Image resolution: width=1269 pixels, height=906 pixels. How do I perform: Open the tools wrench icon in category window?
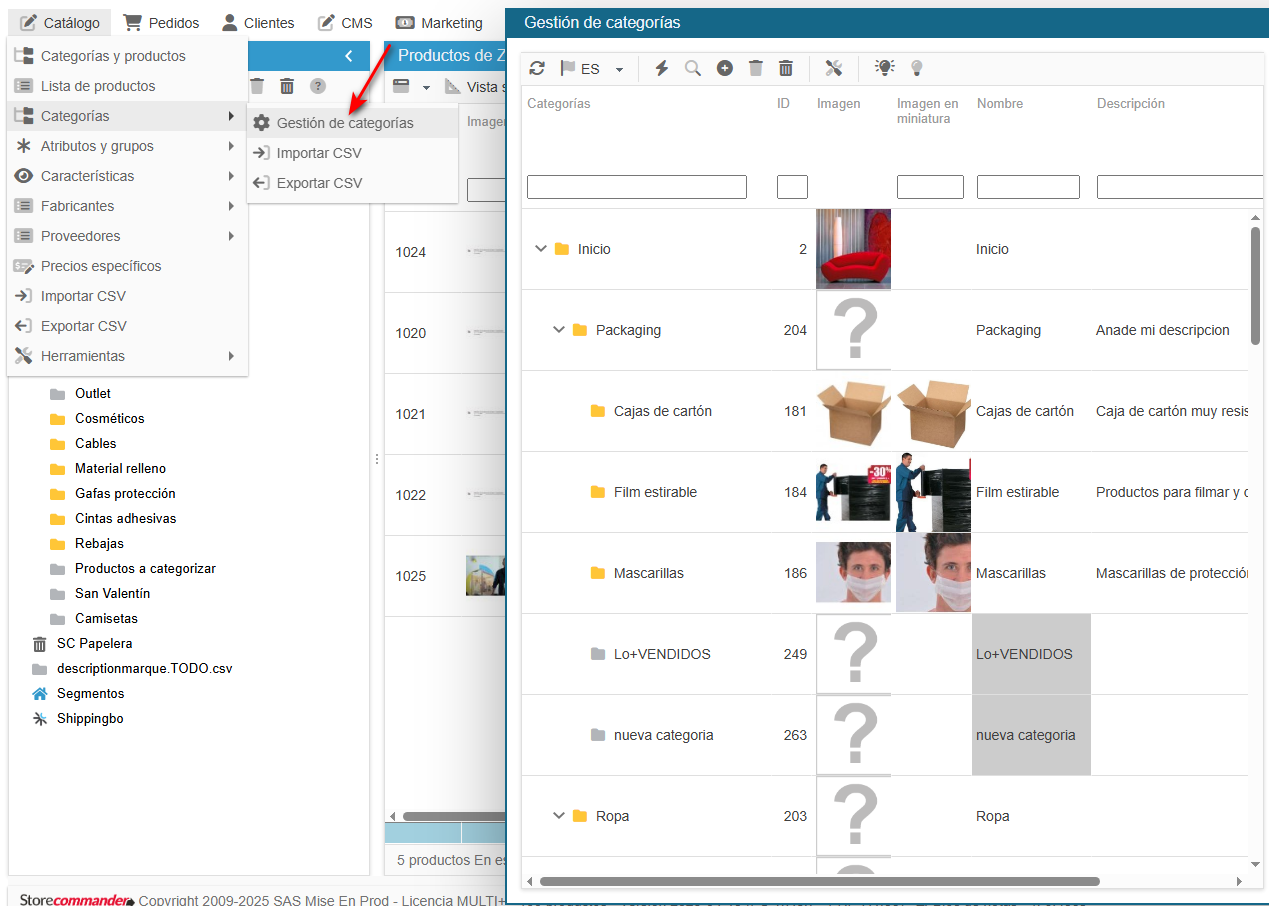834,68
